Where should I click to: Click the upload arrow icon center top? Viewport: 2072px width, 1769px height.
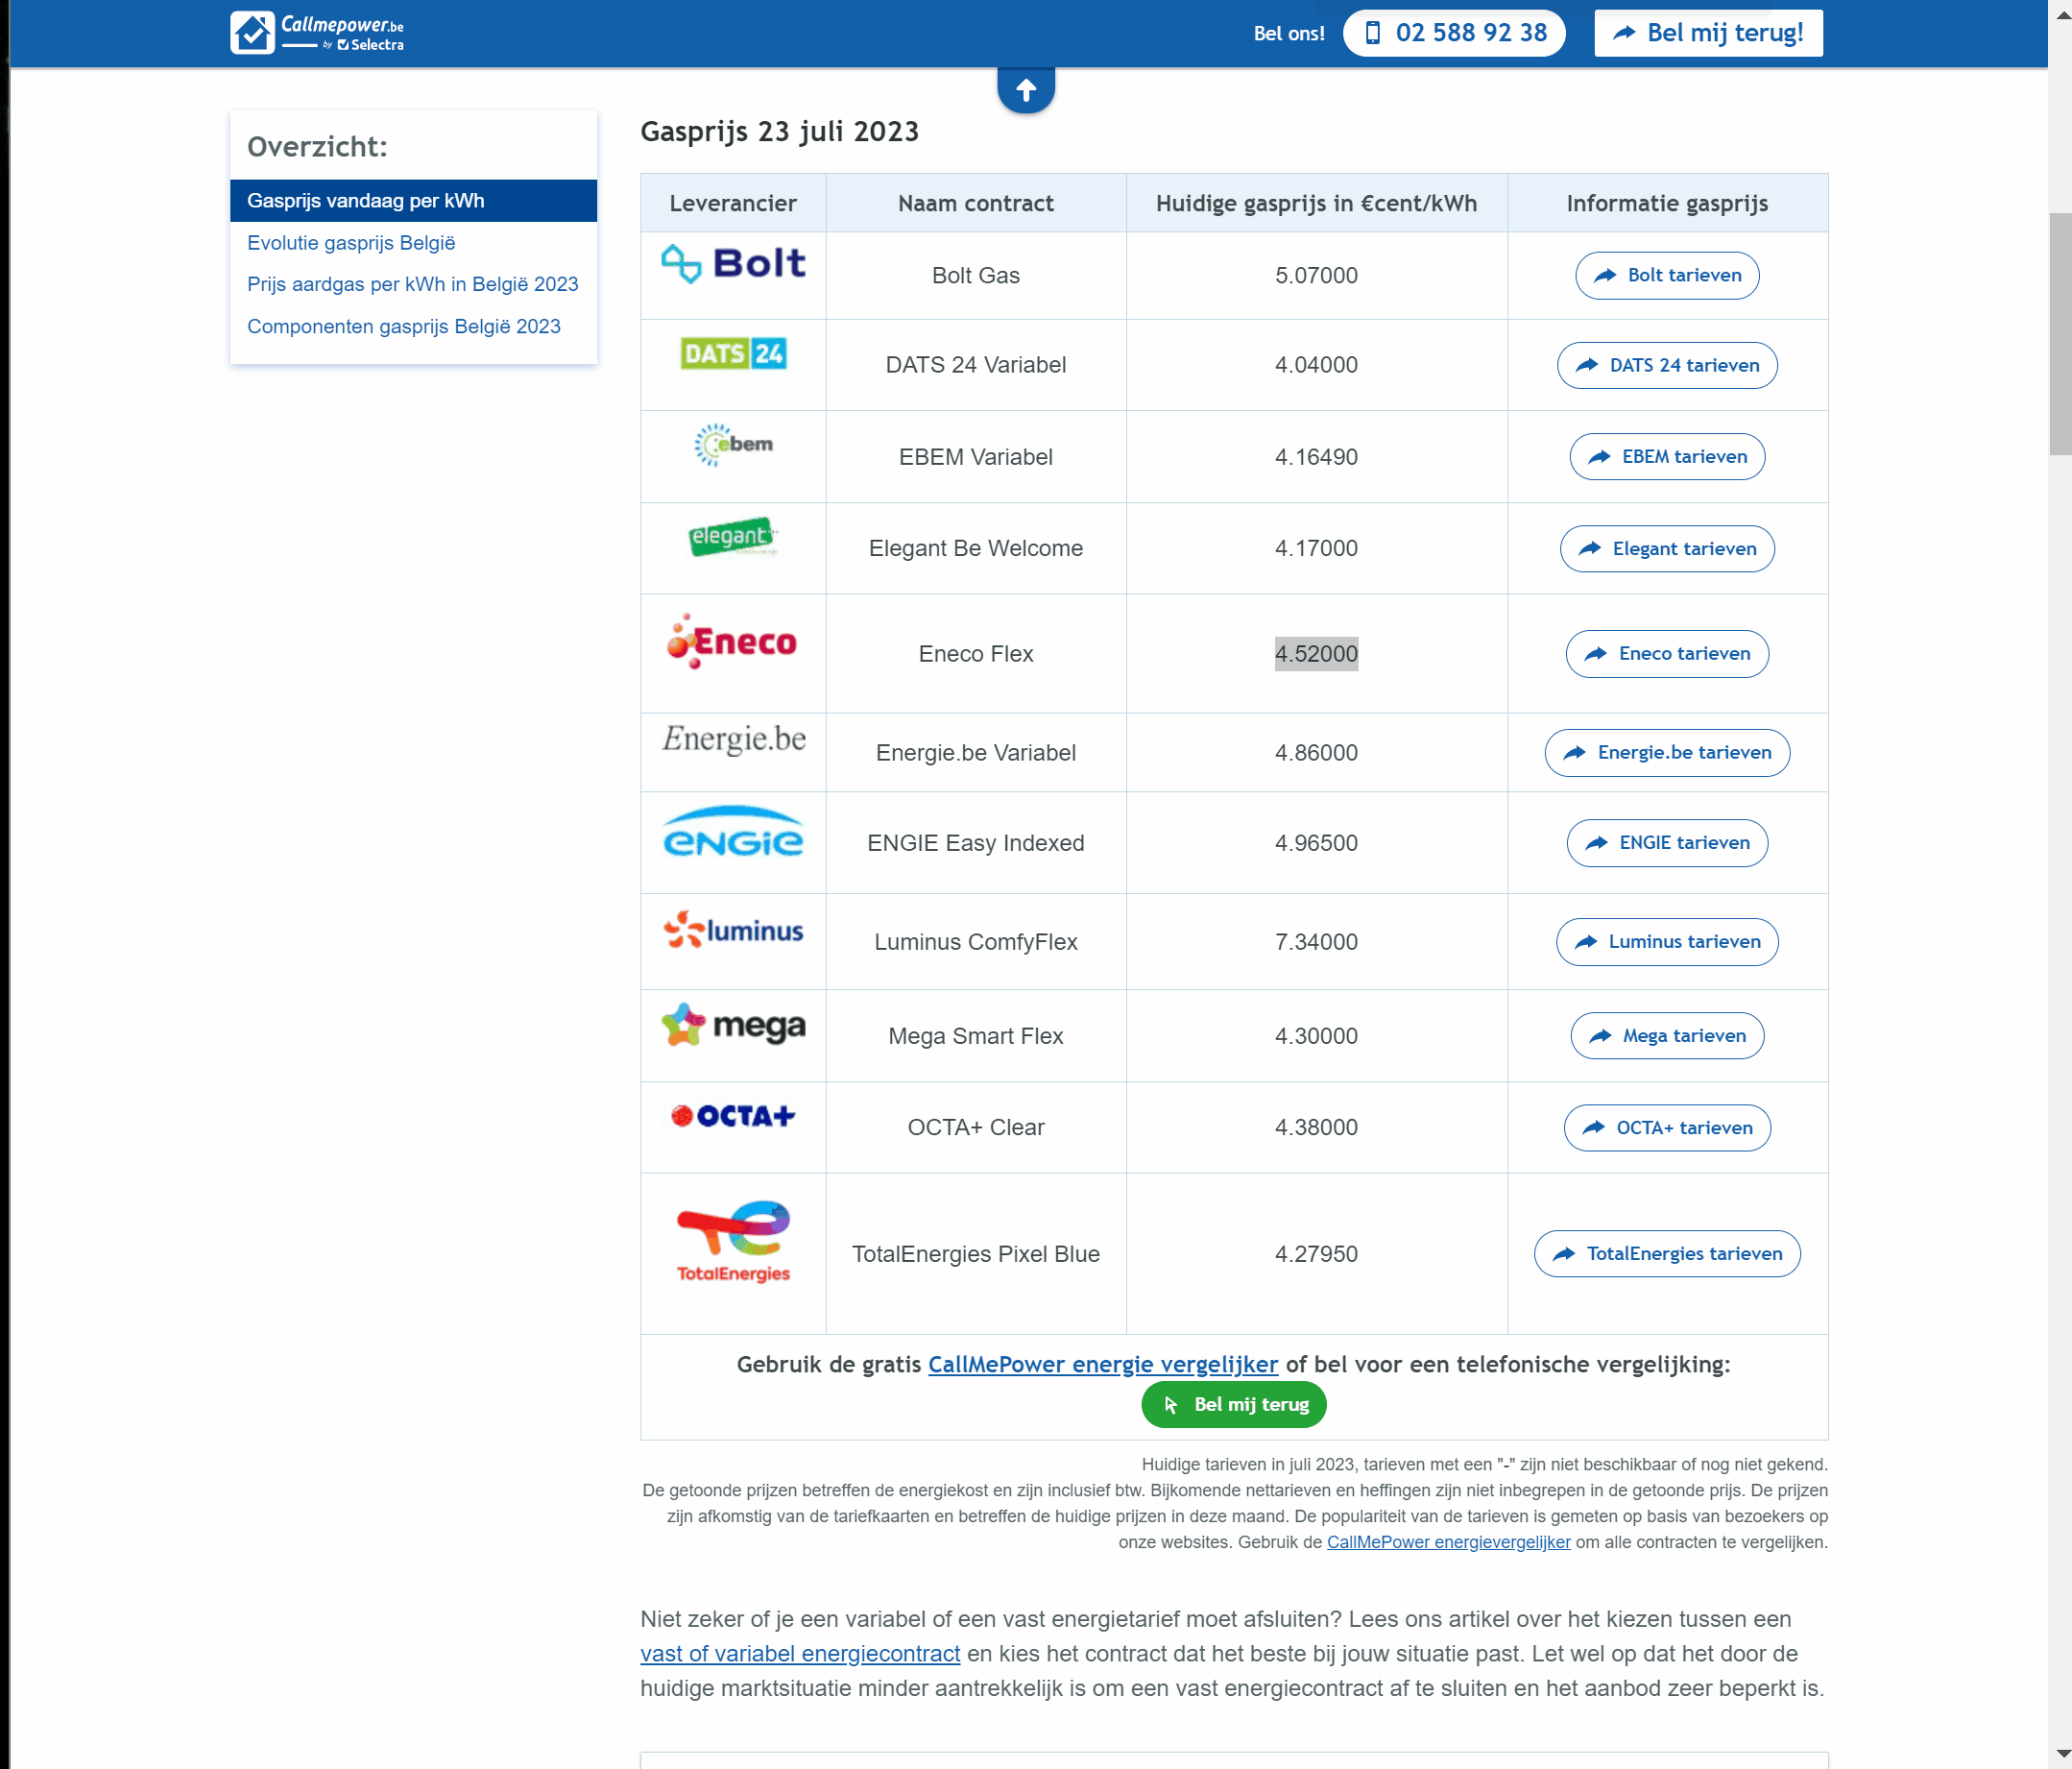click(1026, 87)
